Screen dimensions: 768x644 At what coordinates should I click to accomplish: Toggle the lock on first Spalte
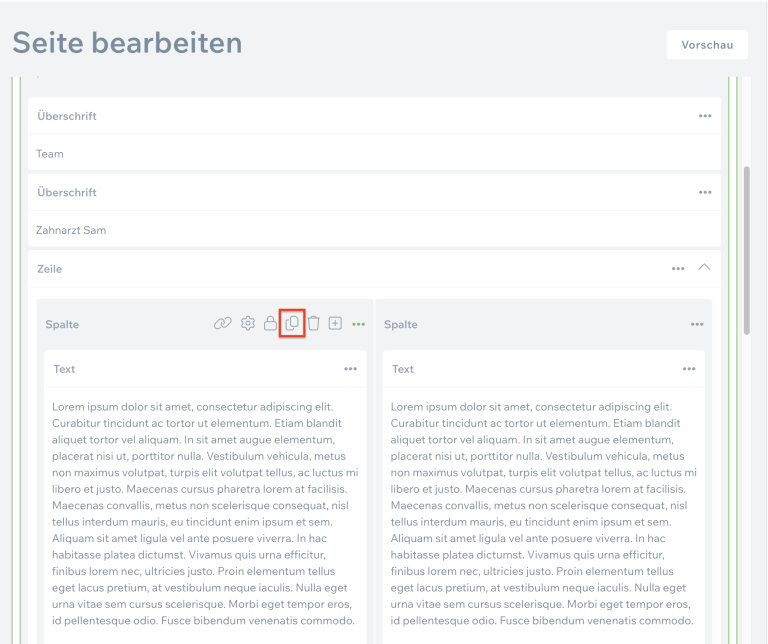click(270, 324)
